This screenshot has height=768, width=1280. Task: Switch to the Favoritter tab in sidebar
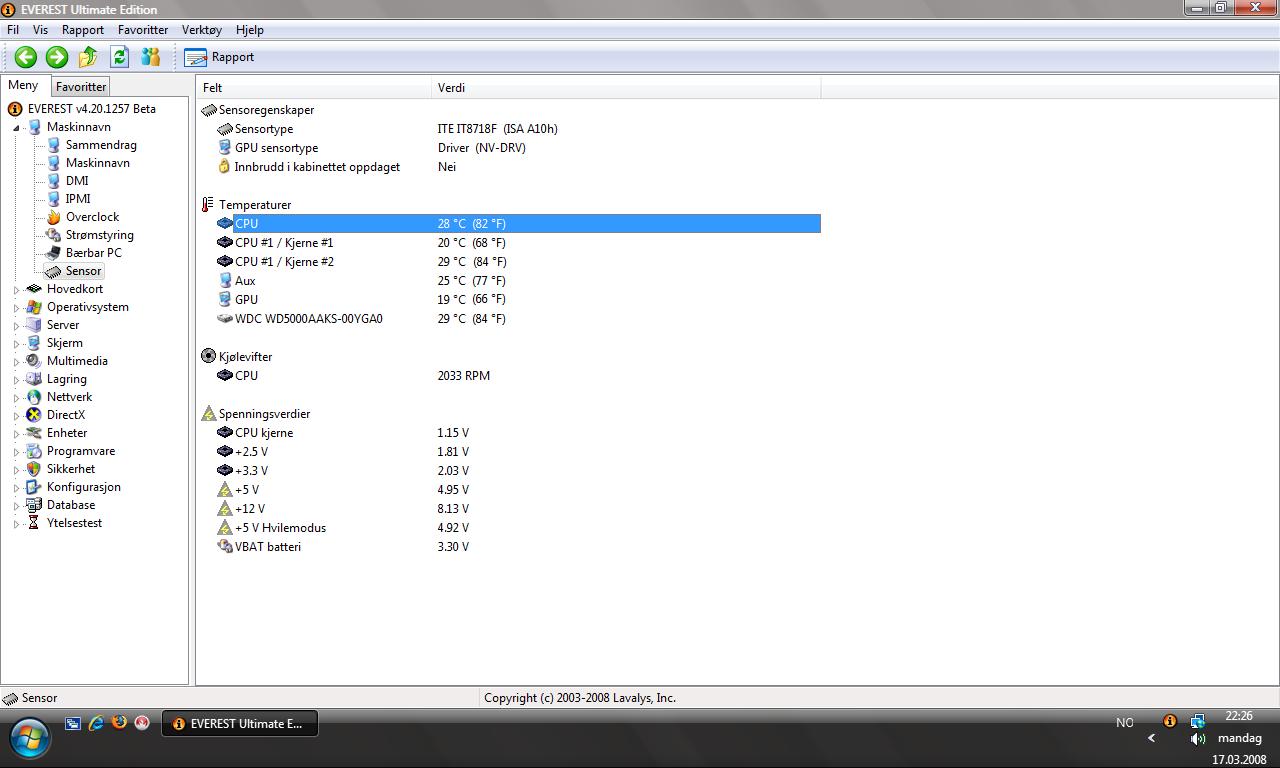pyautogui.click(x=81, y=87)
